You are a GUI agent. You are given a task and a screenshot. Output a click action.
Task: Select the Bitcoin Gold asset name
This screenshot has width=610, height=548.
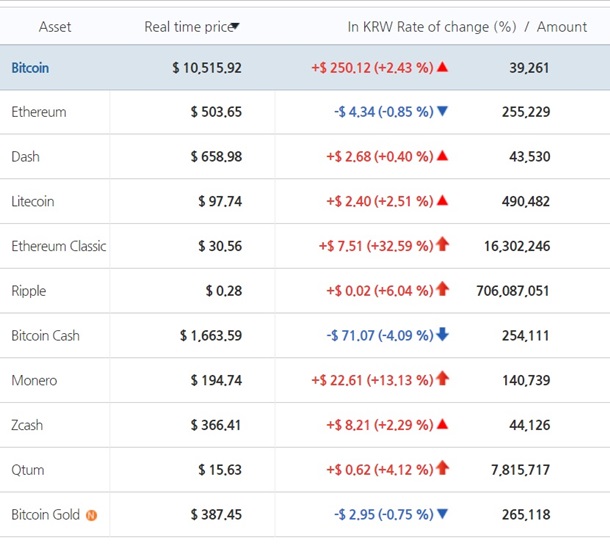45,515
